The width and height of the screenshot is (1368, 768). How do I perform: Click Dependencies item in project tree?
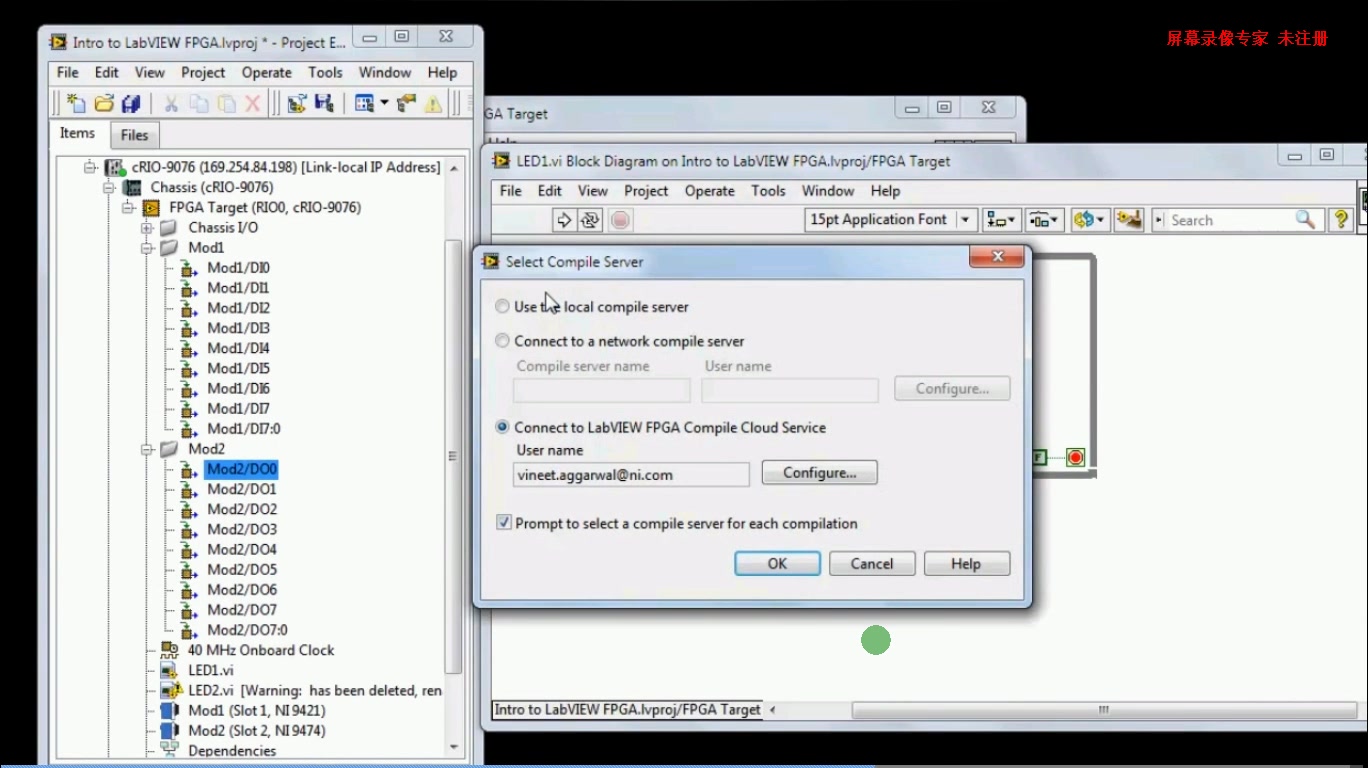[x=232, y=750]
